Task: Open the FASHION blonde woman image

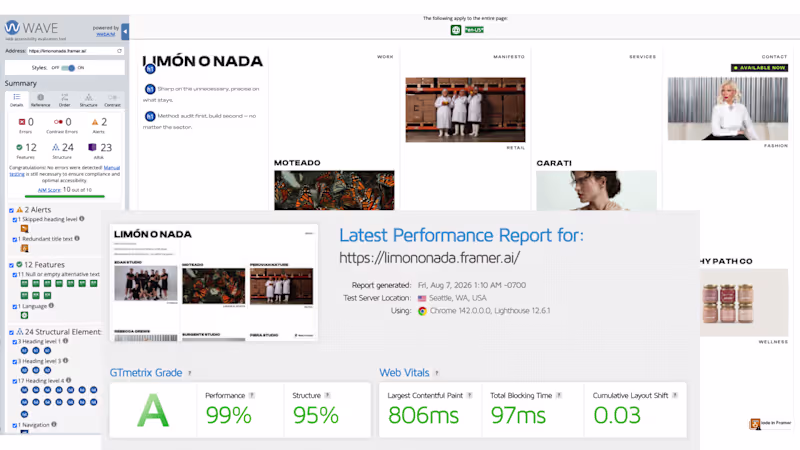Action: [x=728, y=109]
